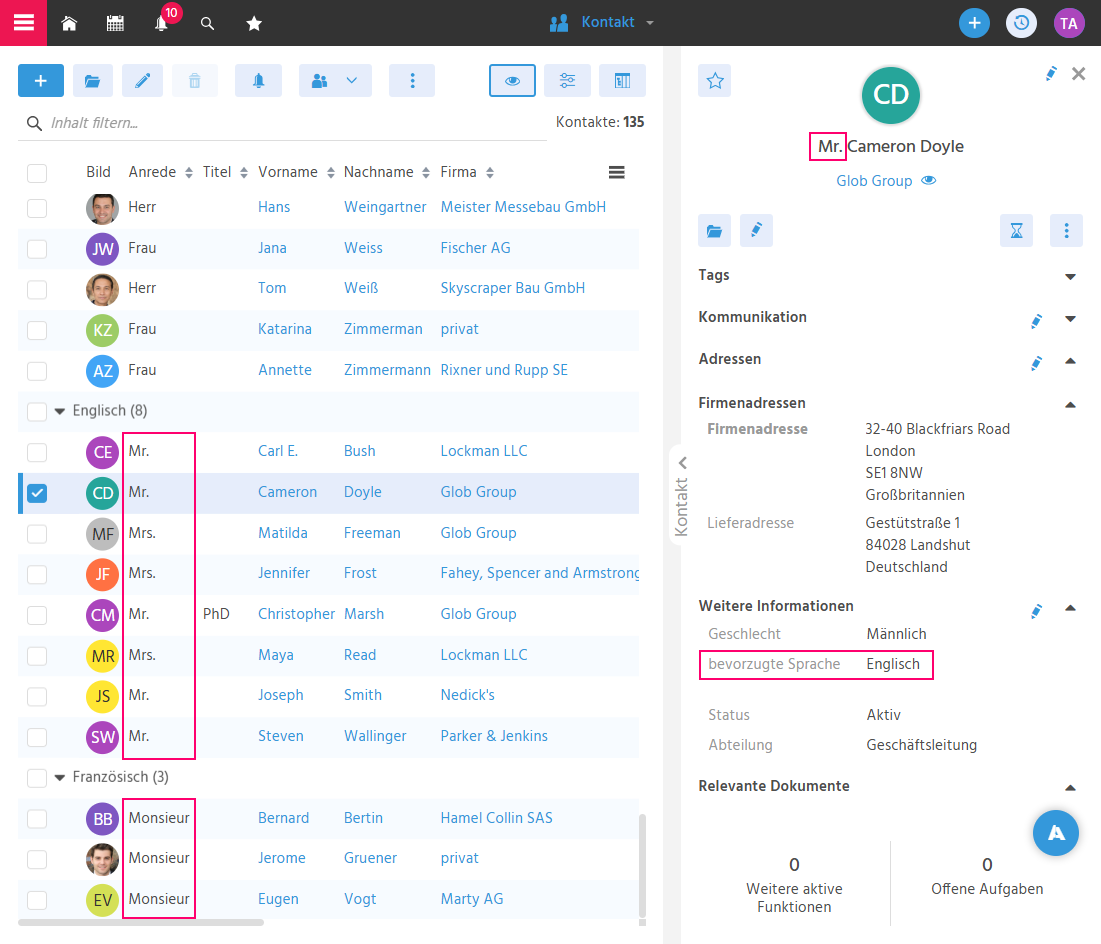
Task: Check the select-all header checkbox
Action: point(37,173)
